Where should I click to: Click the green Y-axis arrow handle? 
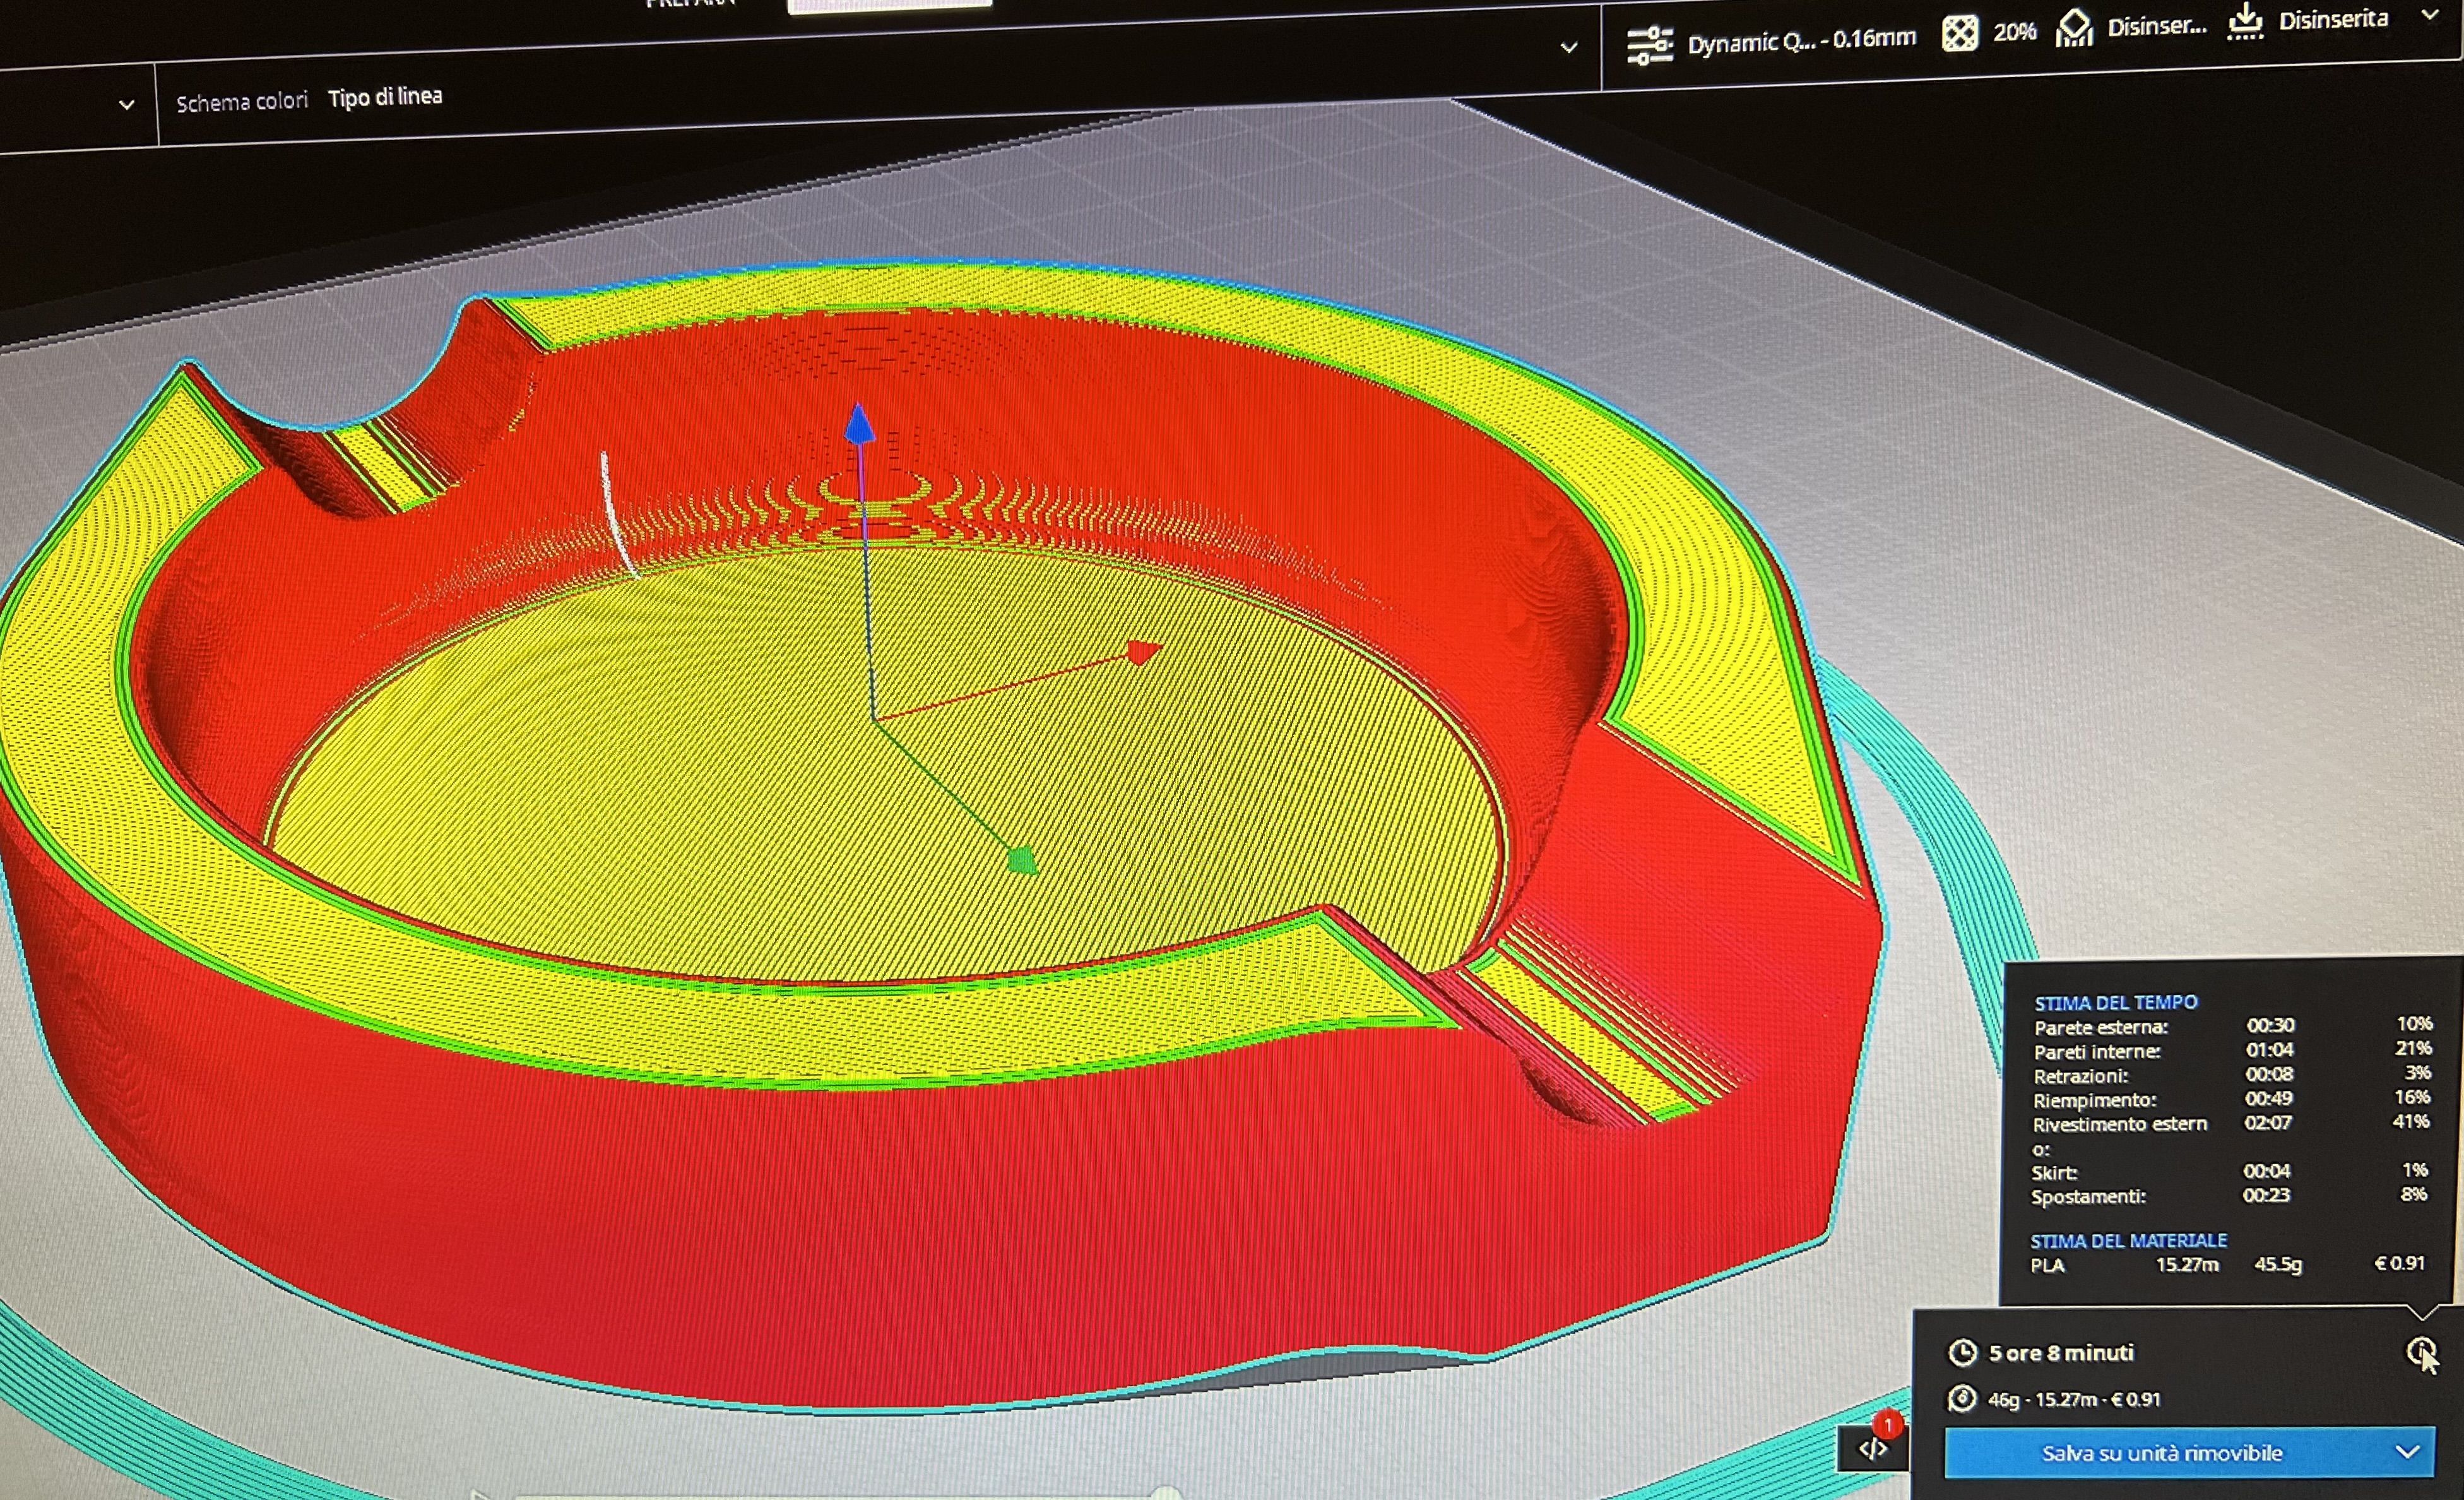(1022, 859)
